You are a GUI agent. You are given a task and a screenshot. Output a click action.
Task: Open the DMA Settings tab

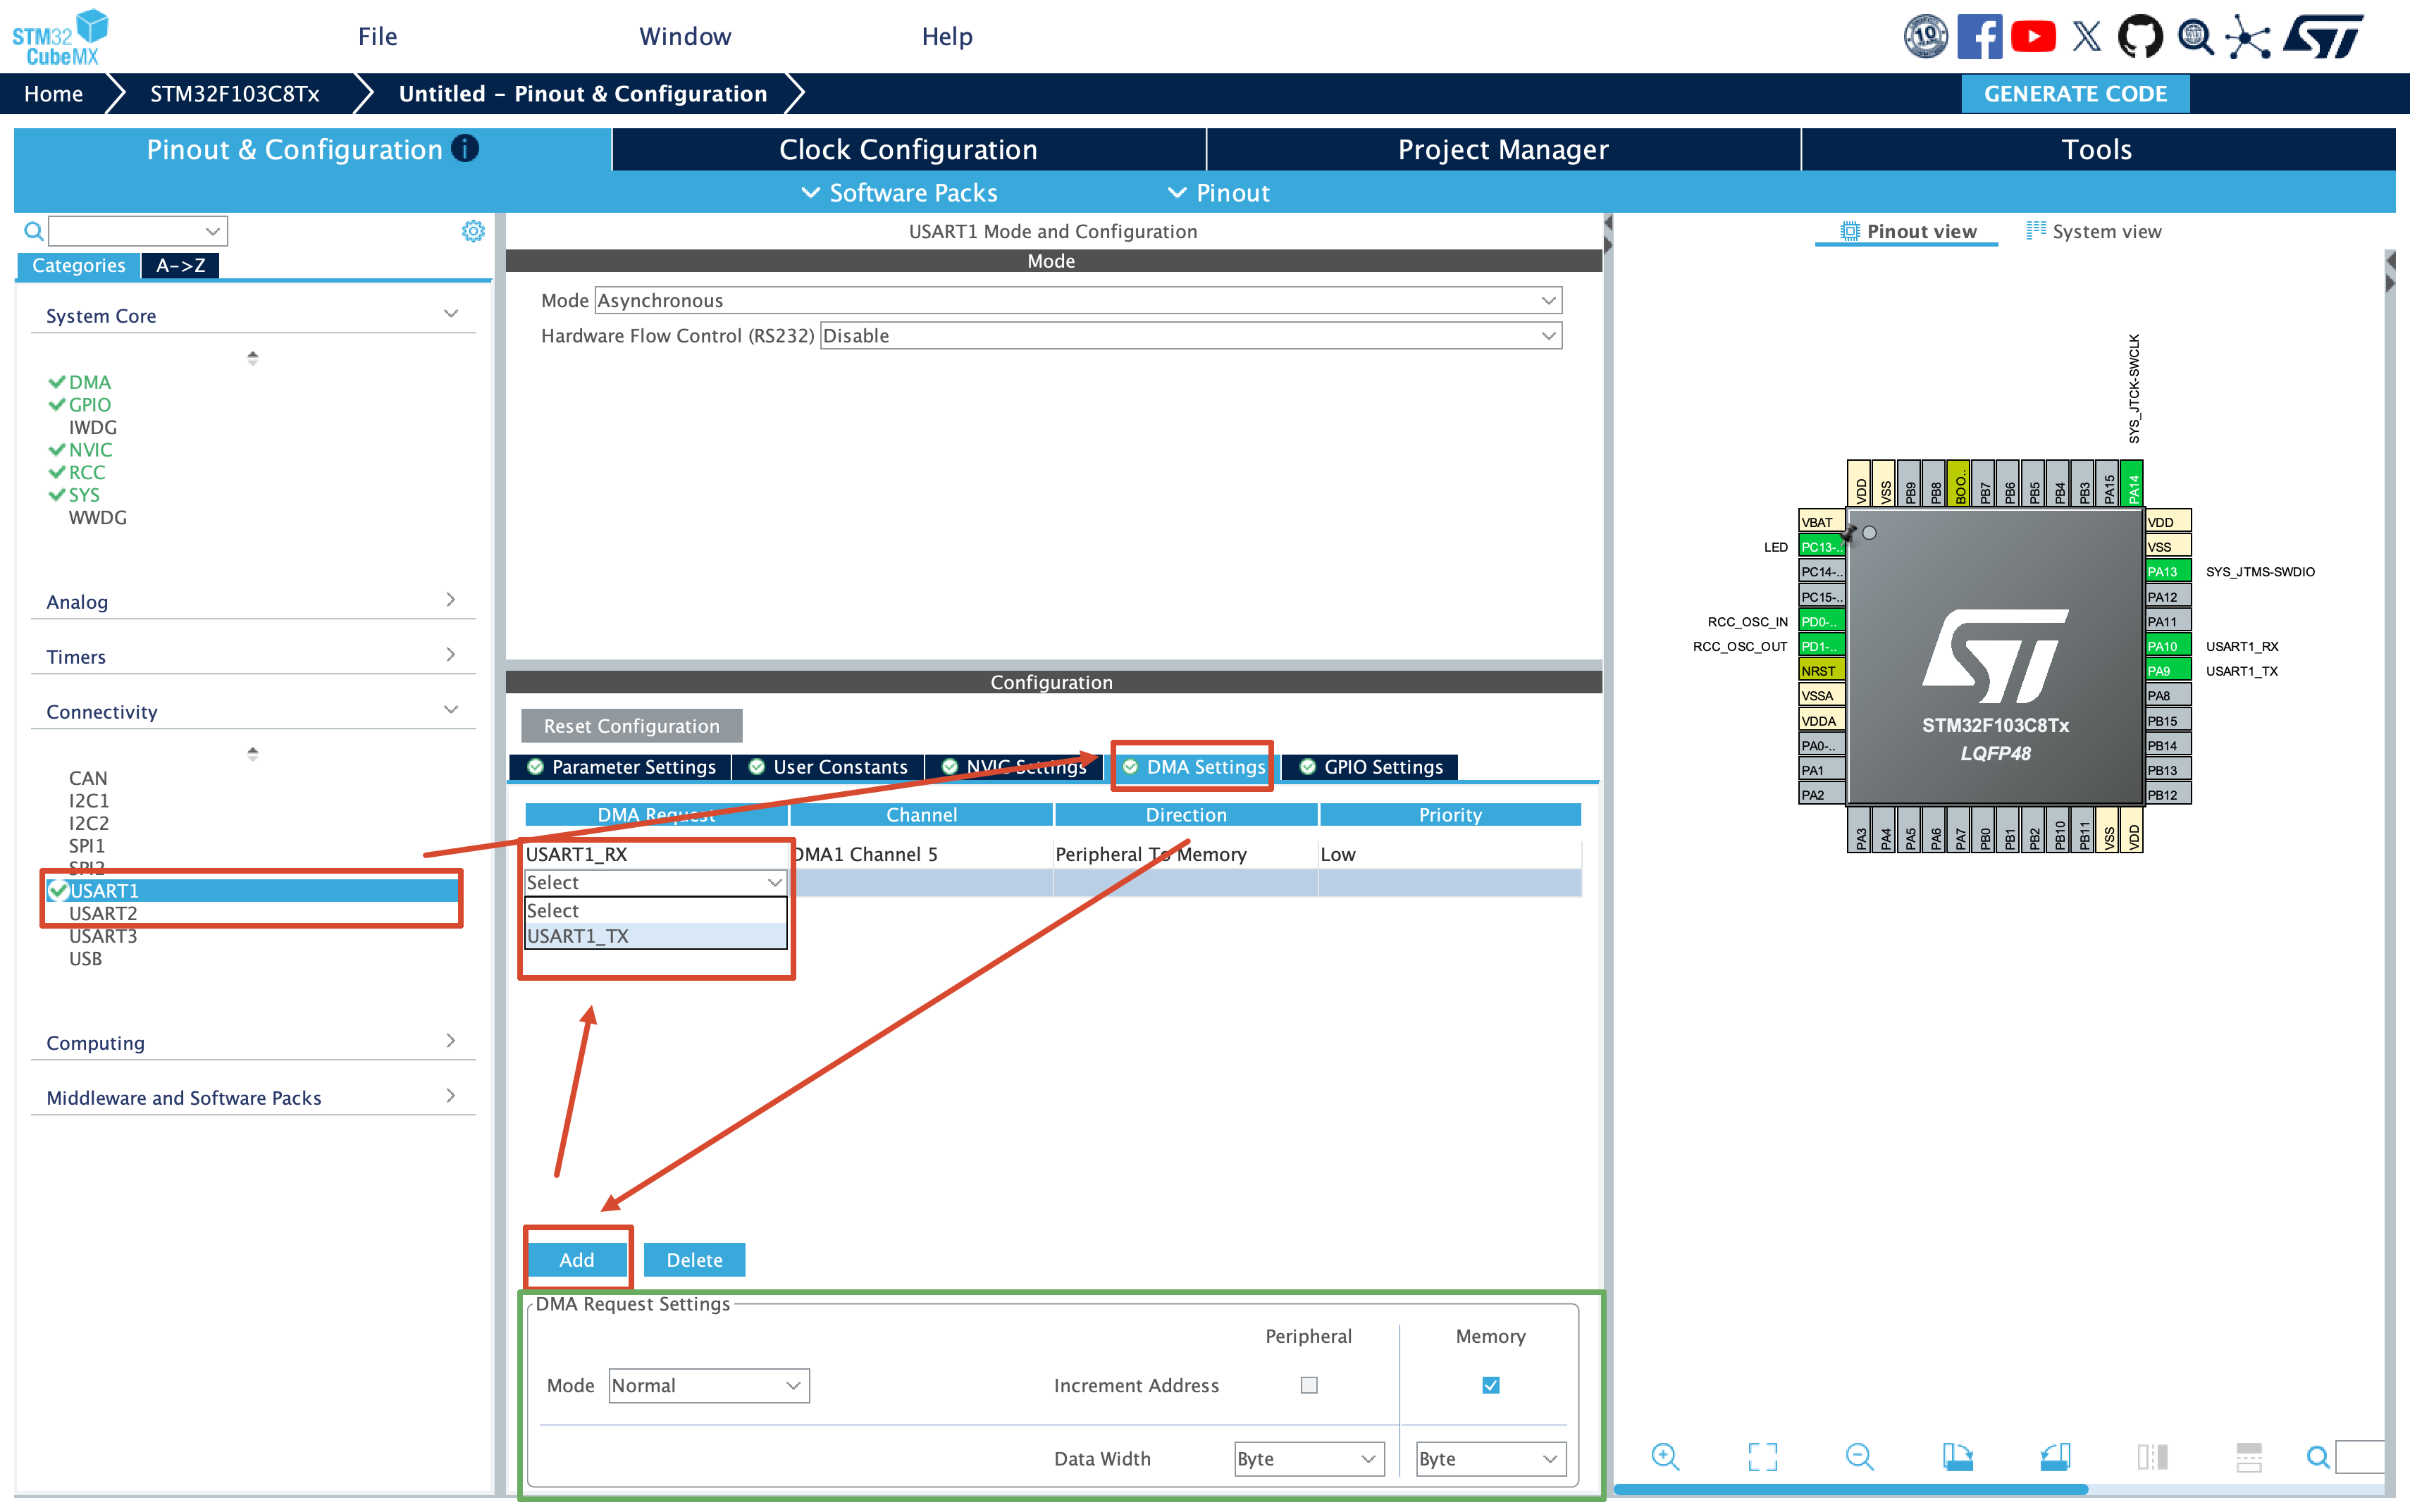(x=1193, y=767)
